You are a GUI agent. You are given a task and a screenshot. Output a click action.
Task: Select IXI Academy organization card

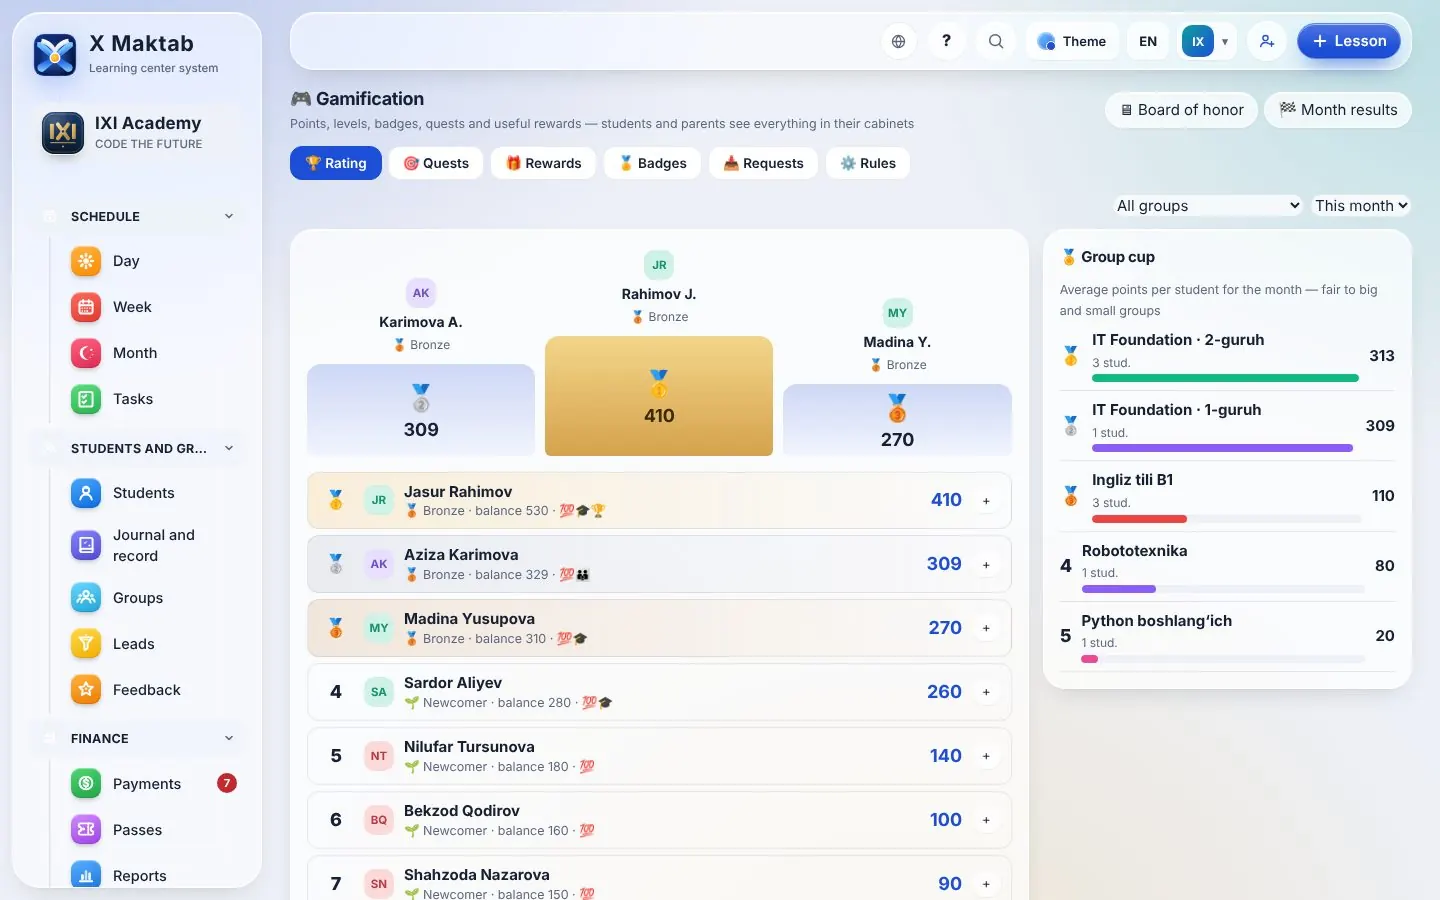coord(137,133)
